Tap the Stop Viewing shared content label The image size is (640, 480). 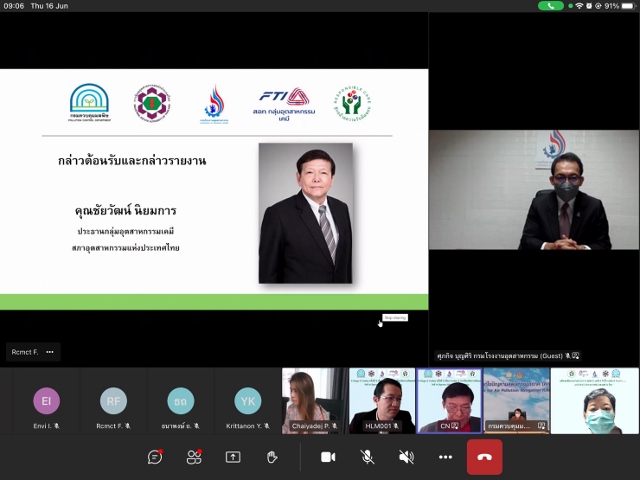394,317
